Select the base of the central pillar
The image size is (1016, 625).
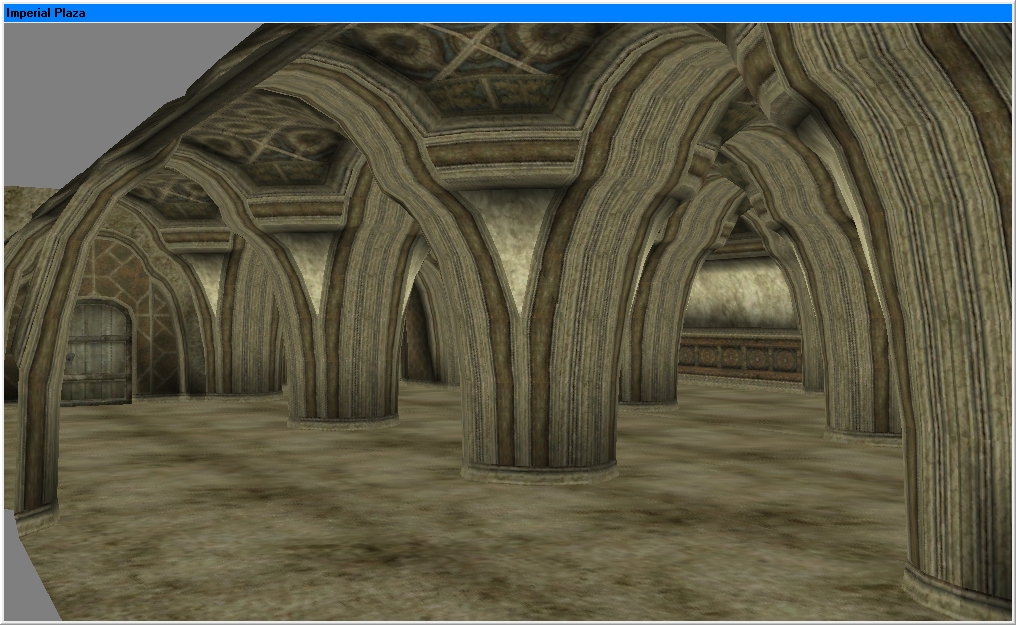click(539, 472)
